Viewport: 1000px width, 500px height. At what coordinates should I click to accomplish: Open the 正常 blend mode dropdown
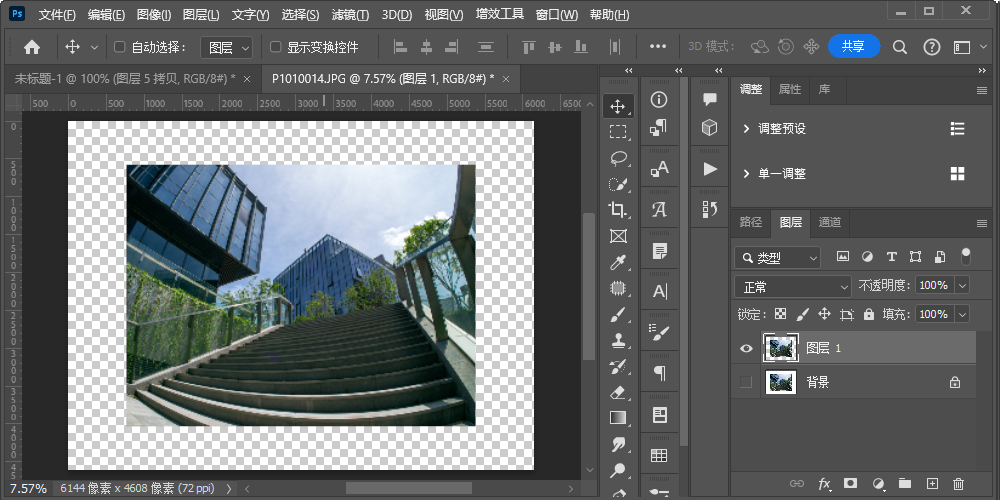(792, 286)
